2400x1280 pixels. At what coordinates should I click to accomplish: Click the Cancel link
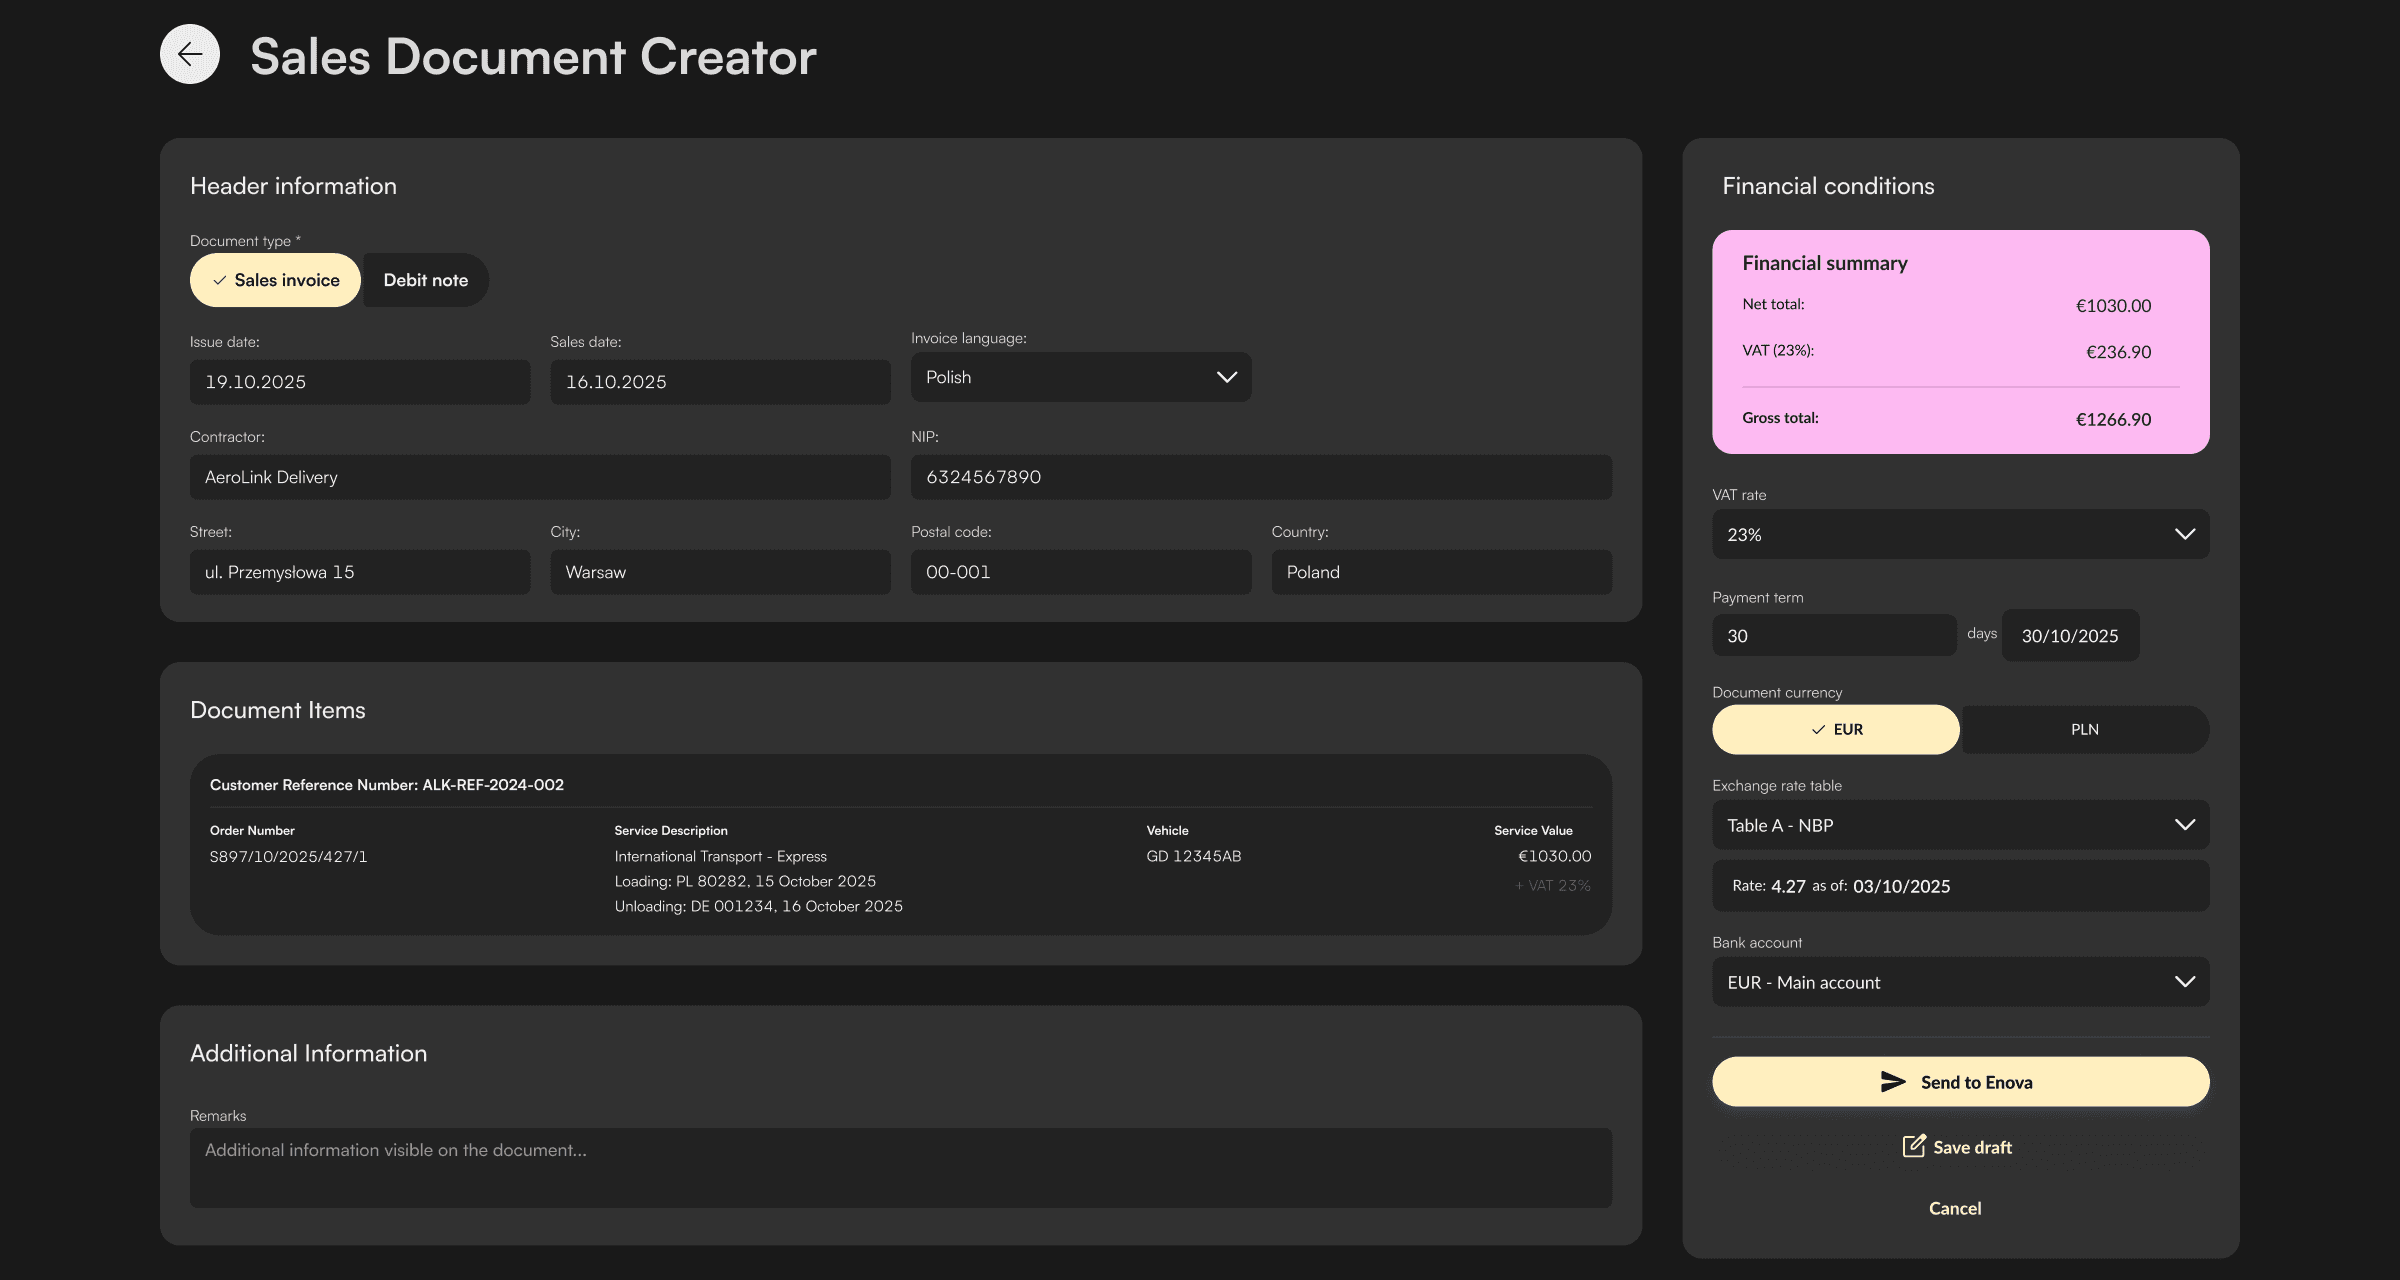click(x=1955, y=1208)
